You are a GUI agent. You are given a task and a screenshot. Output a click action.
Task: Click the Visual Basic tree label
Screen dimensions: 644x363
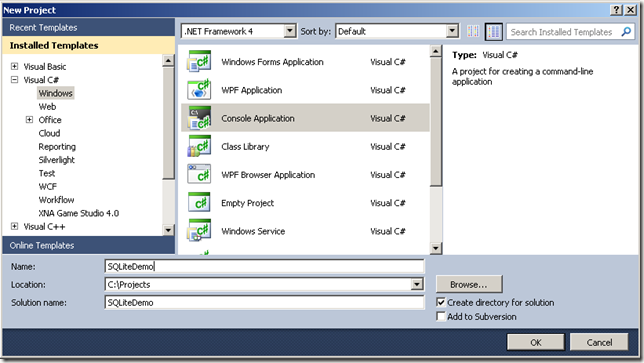pos(45,67)
